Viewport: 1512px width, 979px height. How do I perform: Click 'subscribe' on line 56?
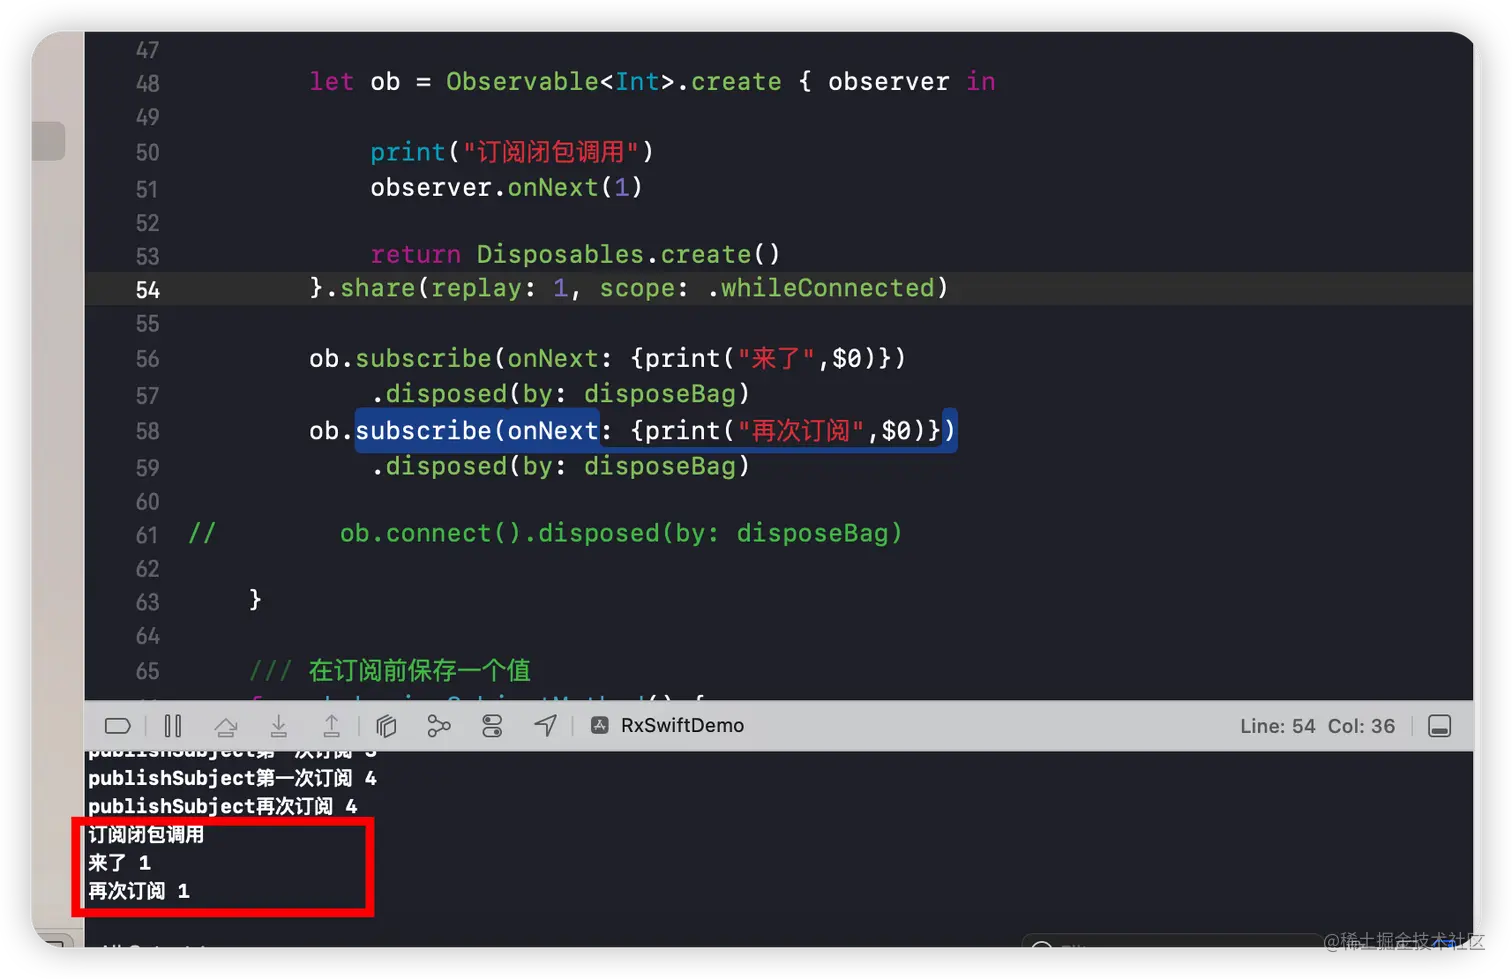pyautogui.click(x=423, y=358)
